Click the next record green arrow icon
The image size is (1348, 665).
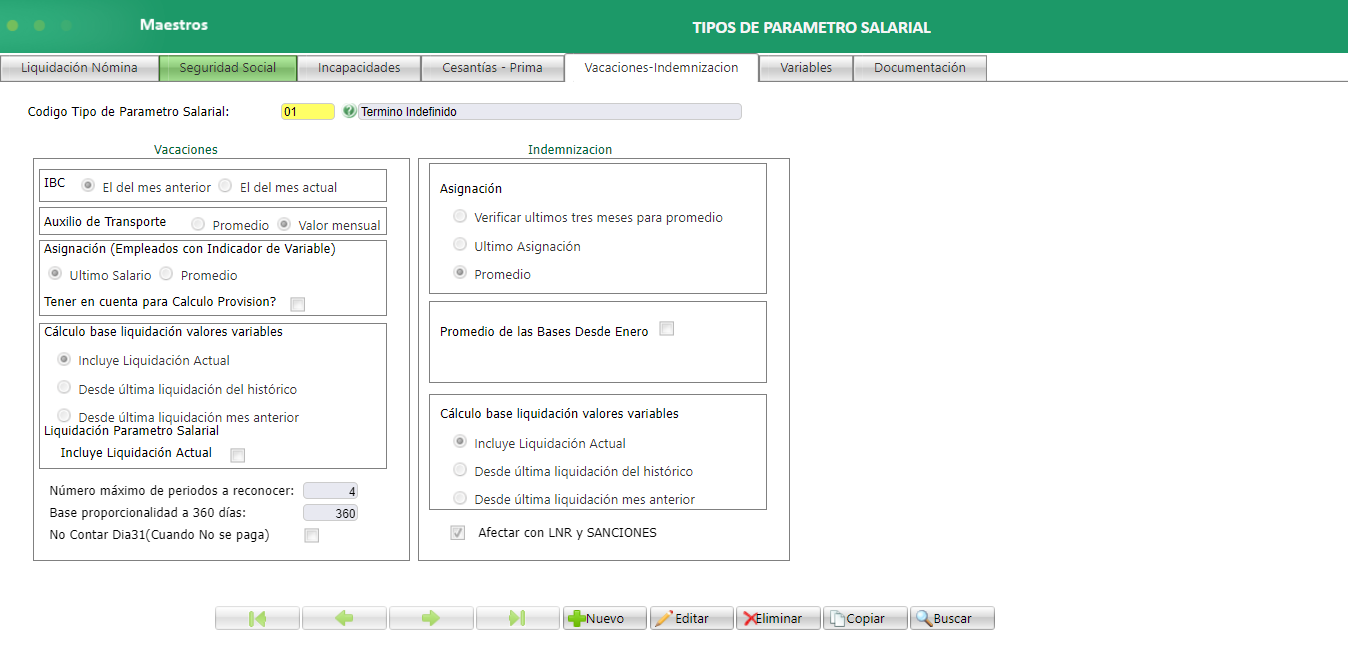point(431,617)
